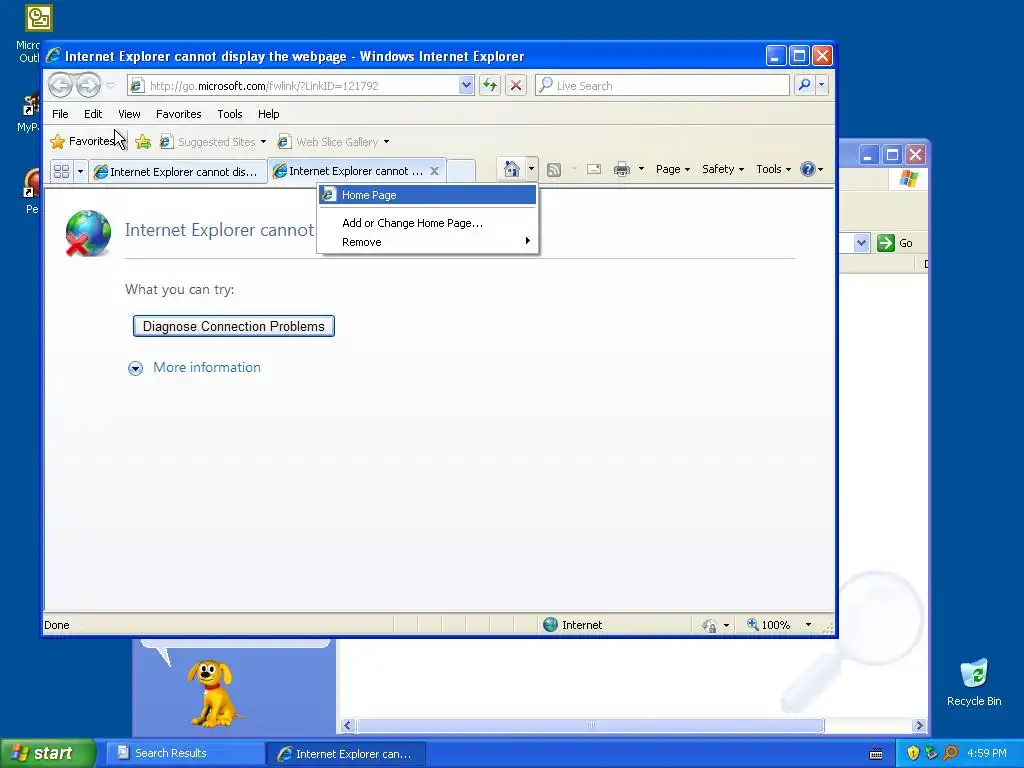1024x768 pixels.
Task: Switch to Search Results taskbar button
Action: point(184,753)
